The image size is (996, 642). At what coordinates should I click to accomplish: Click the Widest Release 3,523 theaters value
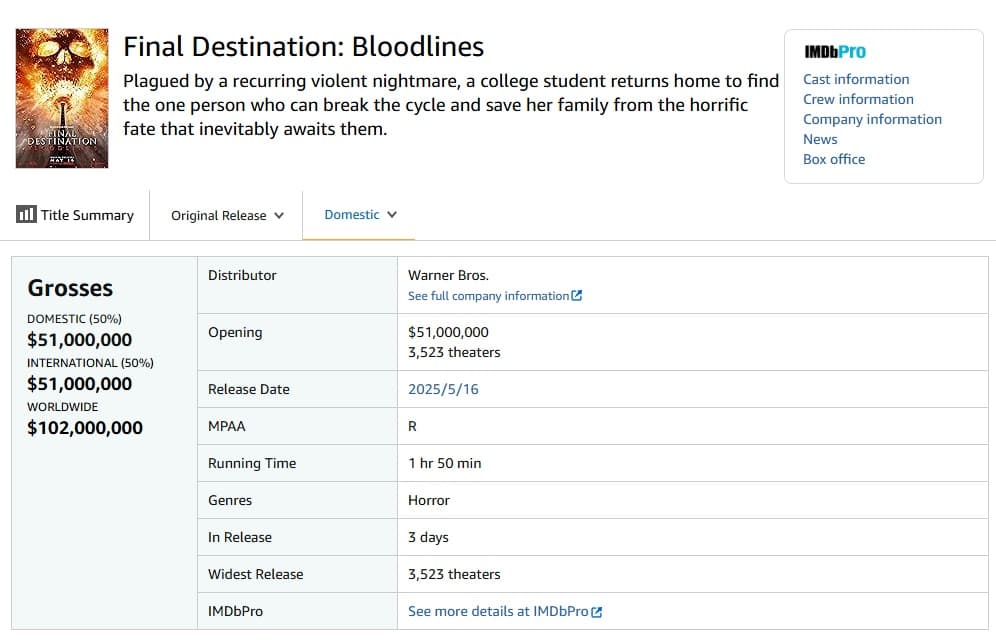[454, 574]
